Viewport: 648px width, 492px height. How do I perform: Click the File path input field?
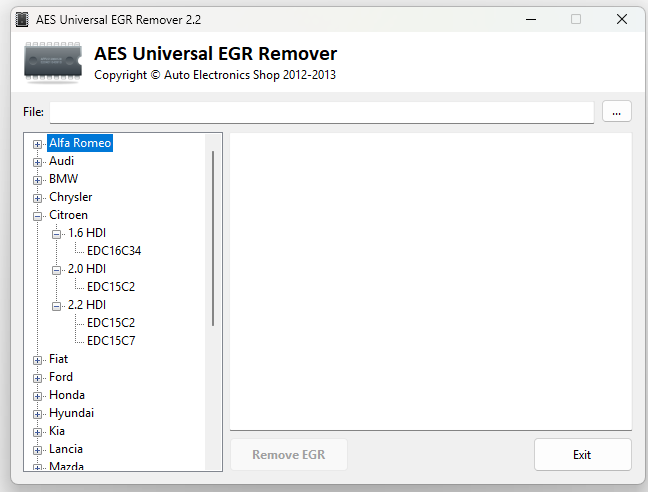(x=322, y=112)
